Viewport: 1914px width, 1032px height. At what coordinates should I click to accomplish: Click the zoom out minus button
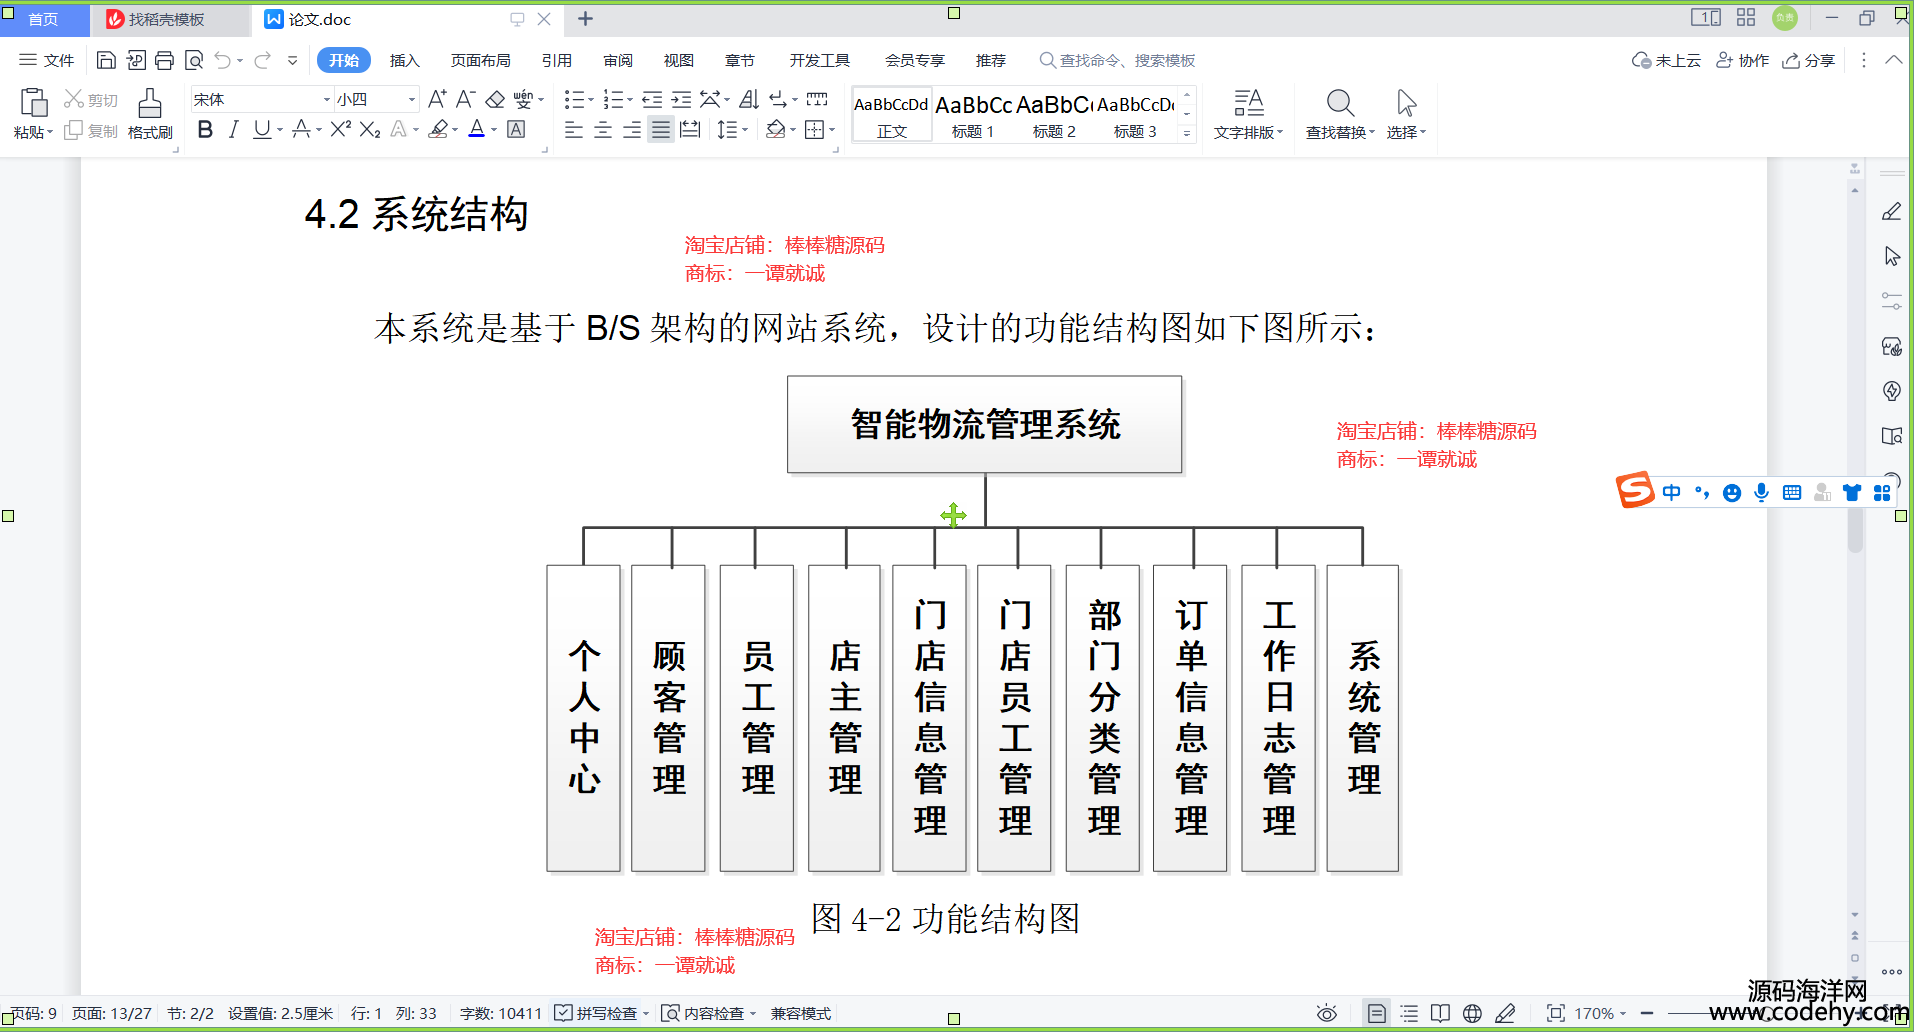pos(1647,1013)
